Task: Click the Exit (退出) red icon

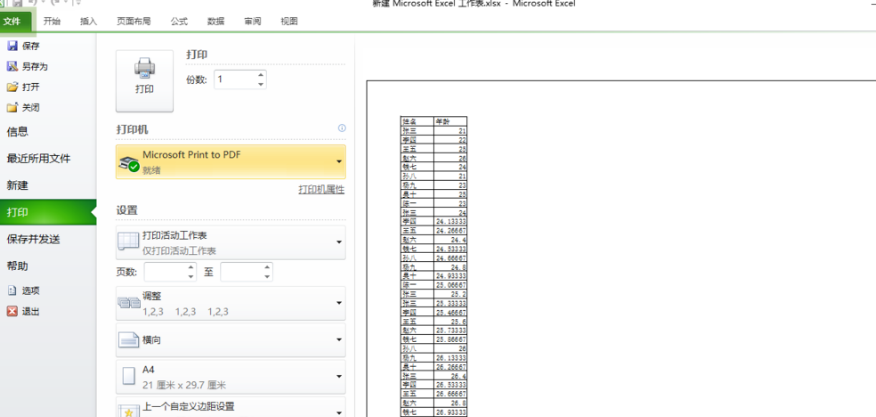Action: [x=13, y=311]
